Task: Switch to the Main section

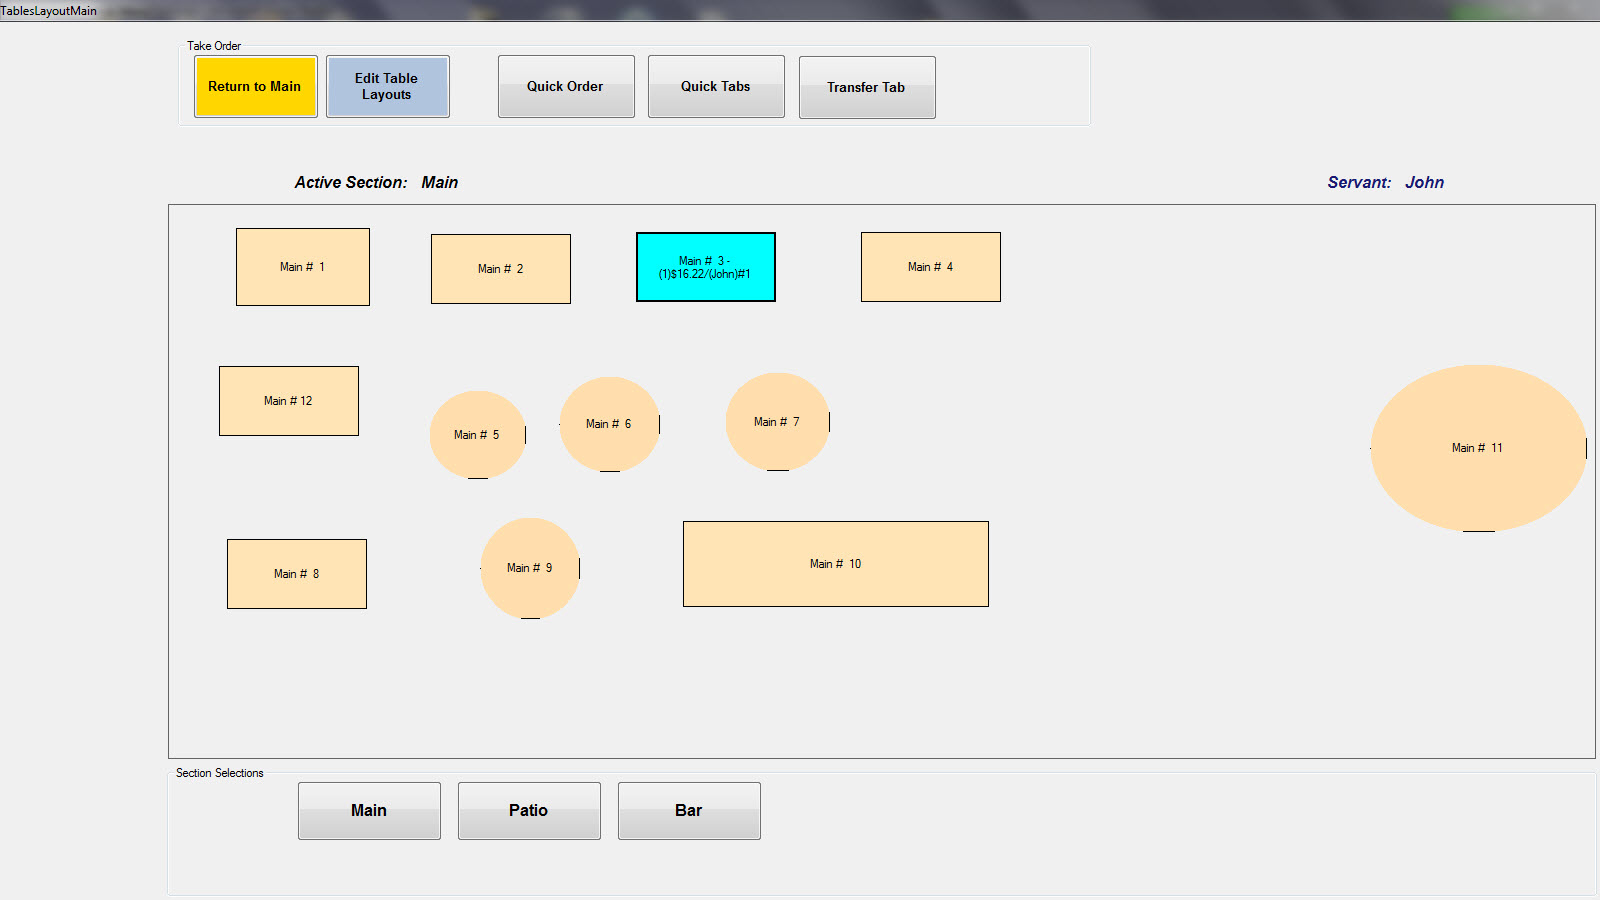Action: point(369,811)
